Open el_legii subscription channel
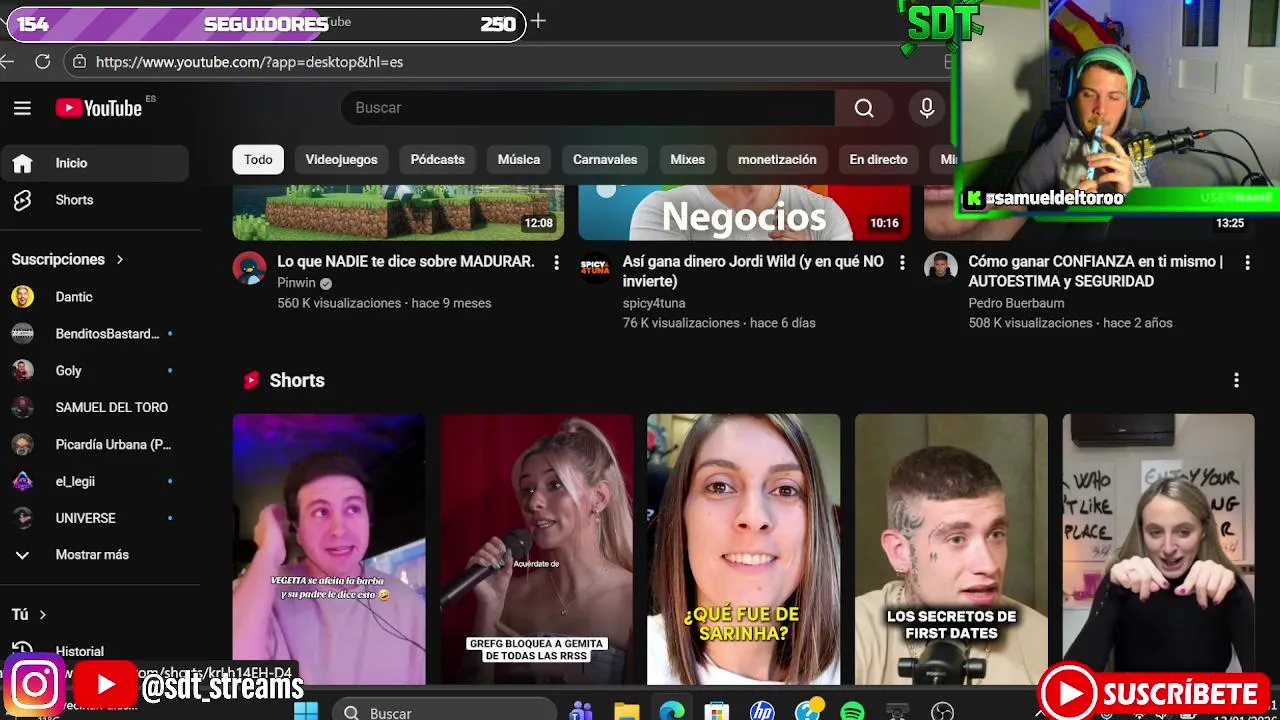 coord(94,482)
